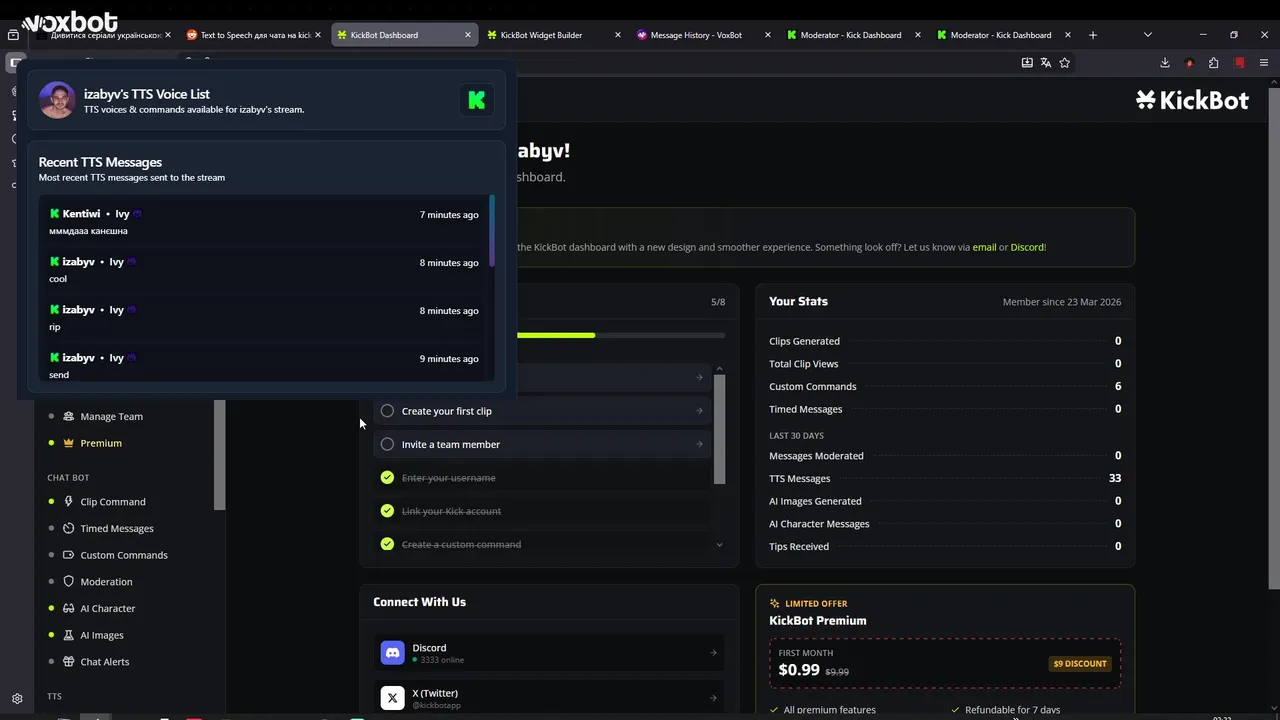The height and width of the screenshot is (720, 1280).
Task: Click the X (Twitter) logo icon
Action: pyautogui.click(x=392, y=698)
